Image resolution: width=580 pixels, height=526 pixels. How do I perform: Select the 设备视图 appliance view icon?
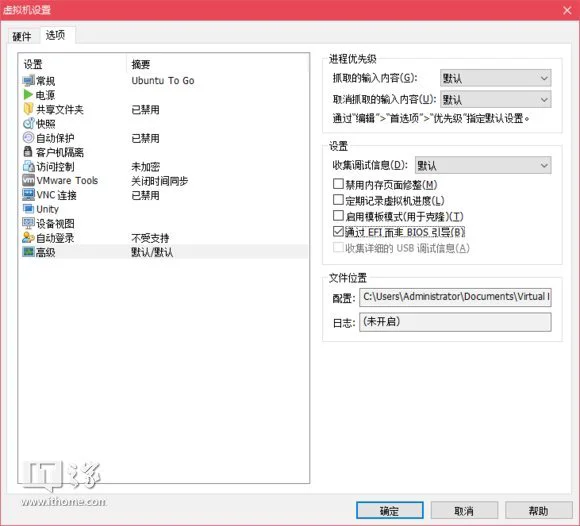pos(28,223)
